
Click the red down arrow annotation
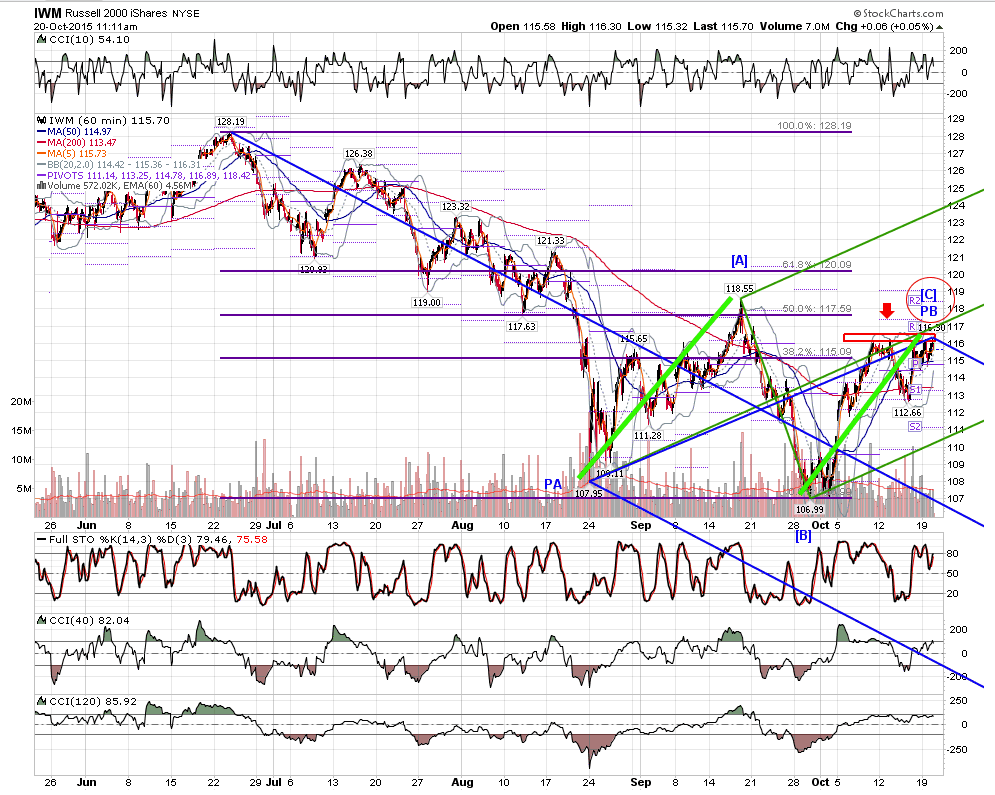887,310
